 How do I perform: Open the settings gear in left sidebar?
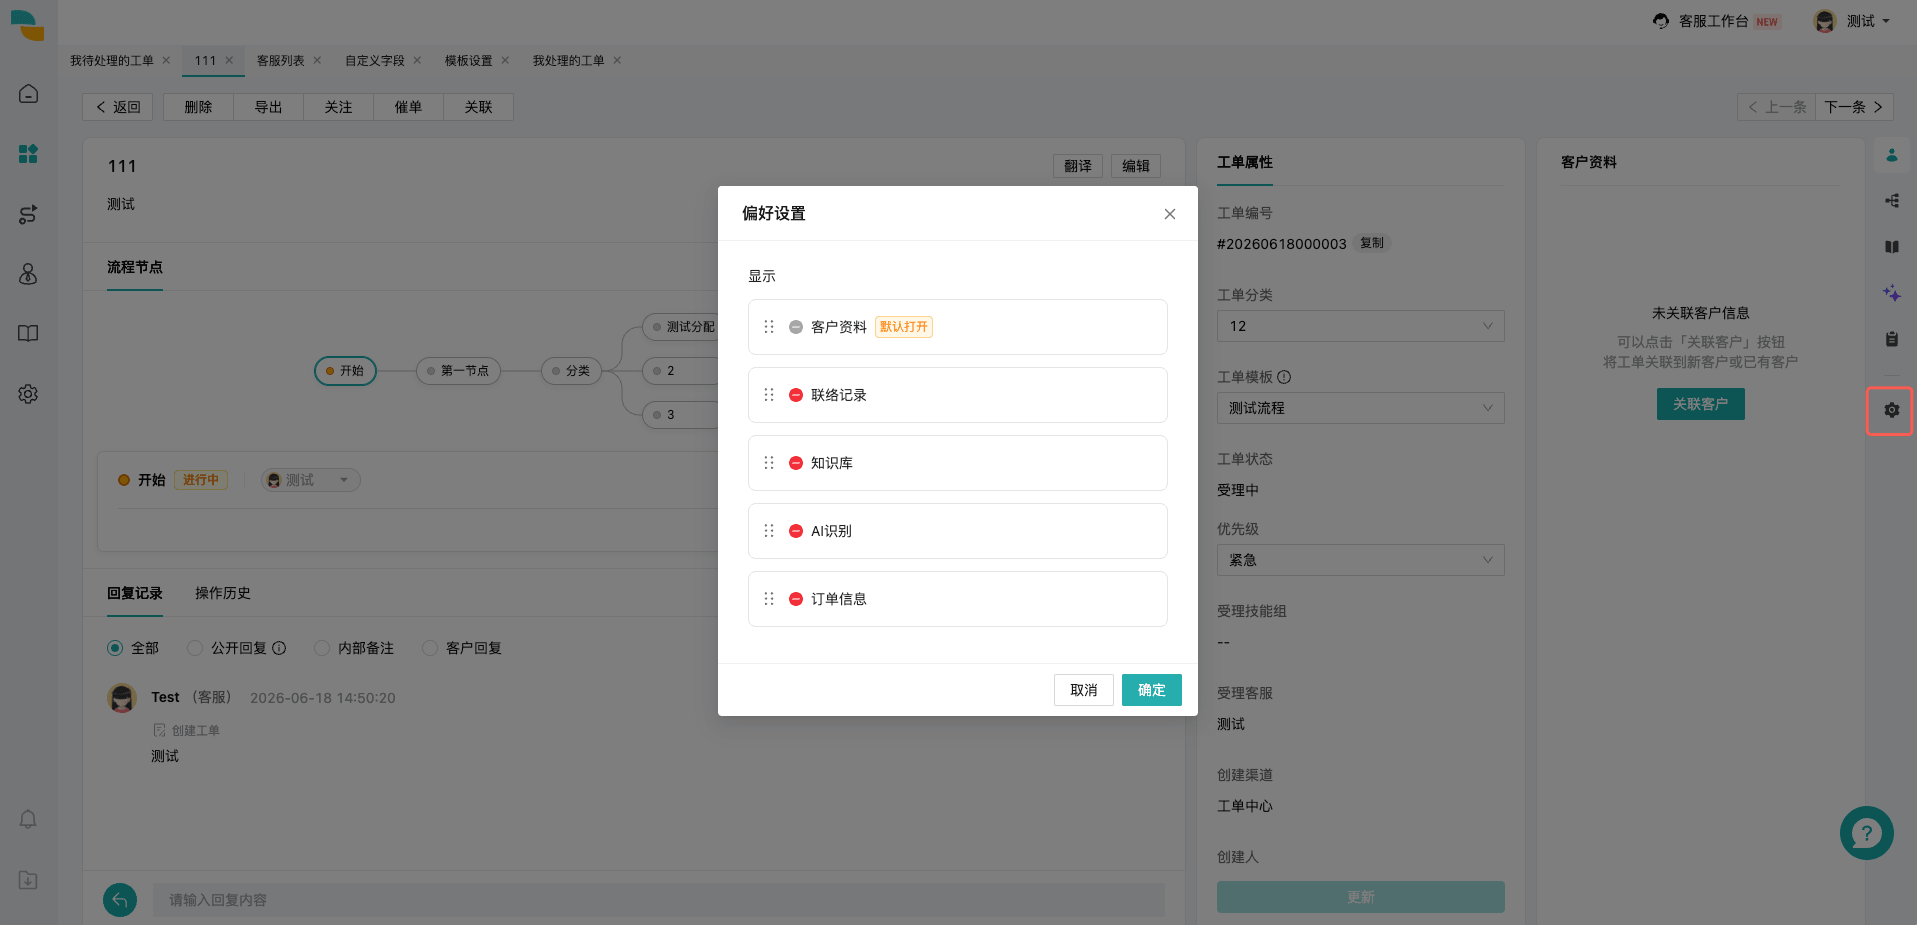28,394
